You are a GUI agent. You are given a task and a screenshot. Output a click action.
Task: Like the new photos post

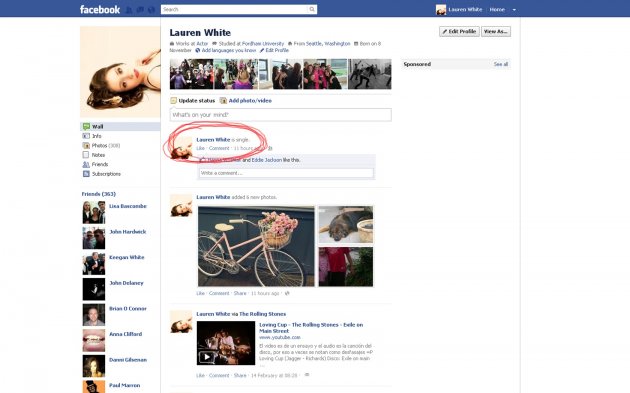click(x=200, y=293)
